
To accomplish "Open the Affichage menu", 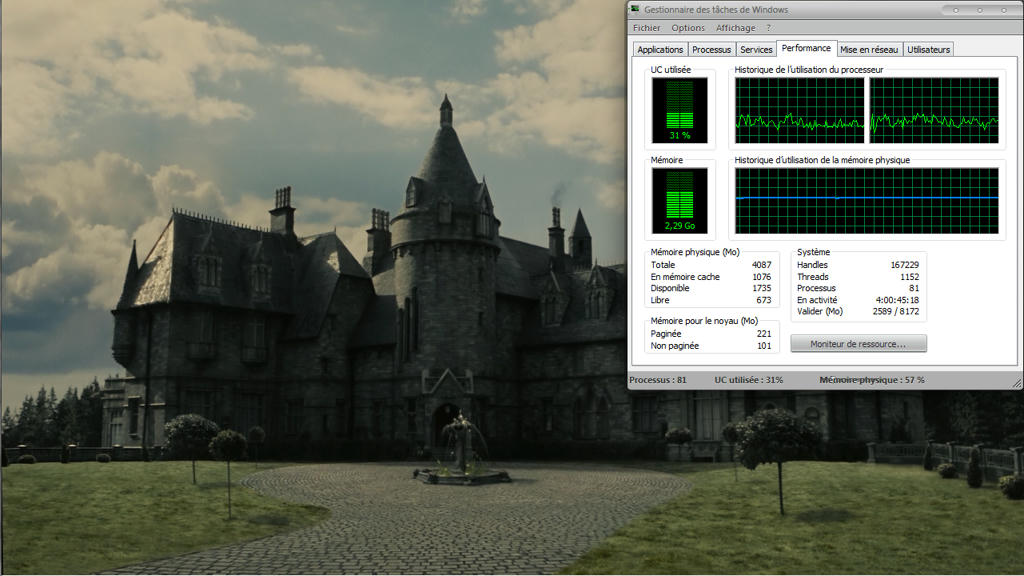I will [735, 28].
